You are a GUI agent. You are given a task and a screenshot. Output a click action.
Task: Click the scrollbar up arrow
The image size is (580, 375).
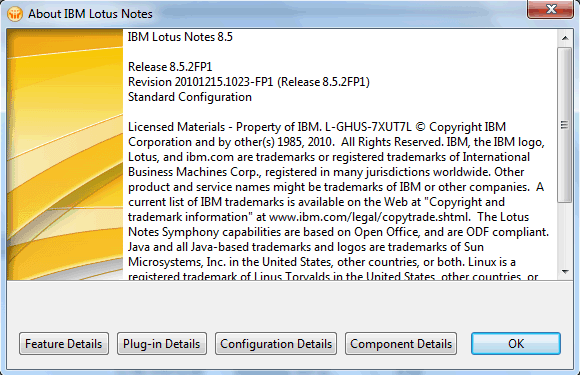[x=565, y=38]
